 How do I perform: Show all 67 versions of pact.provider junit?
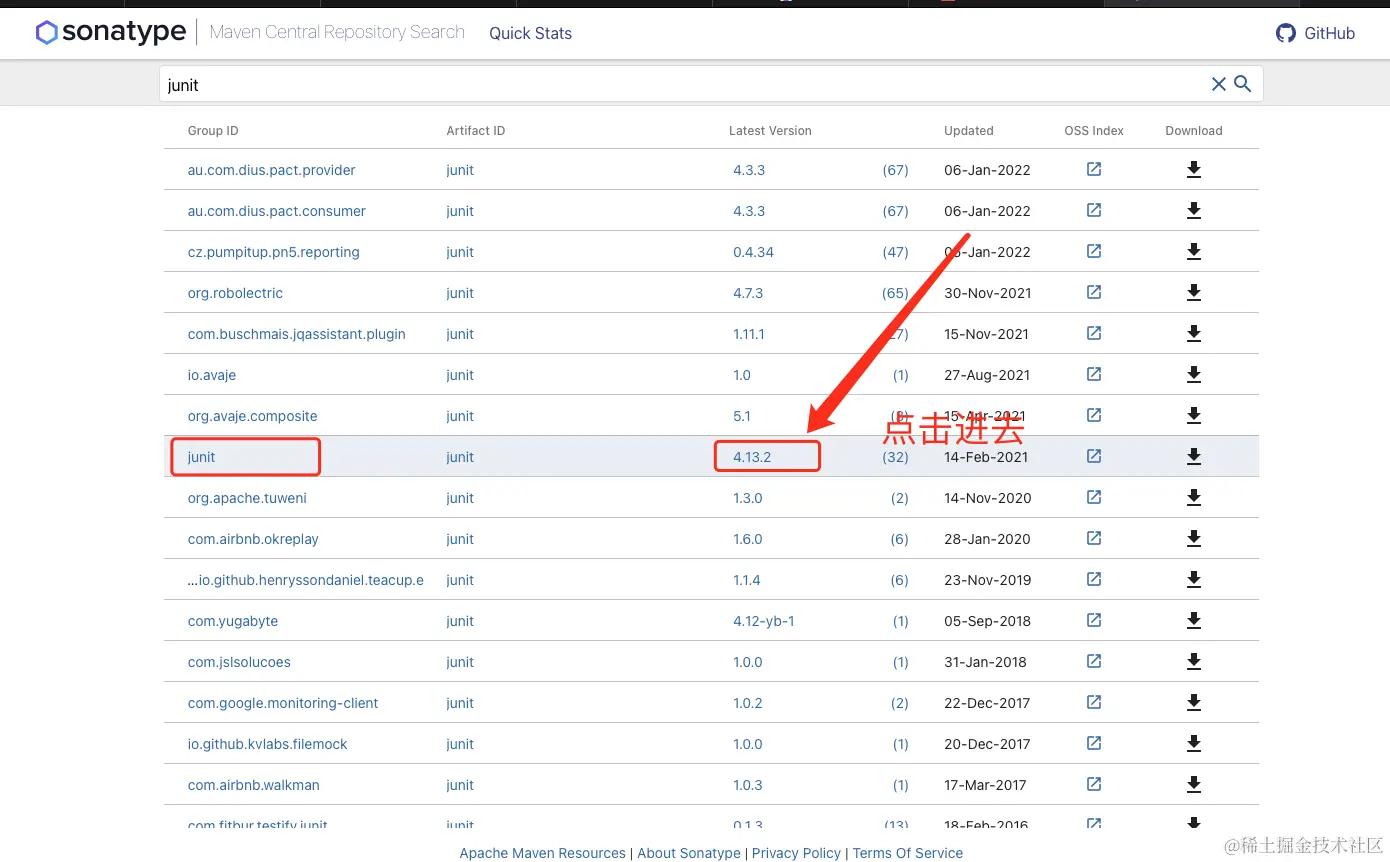896,170
